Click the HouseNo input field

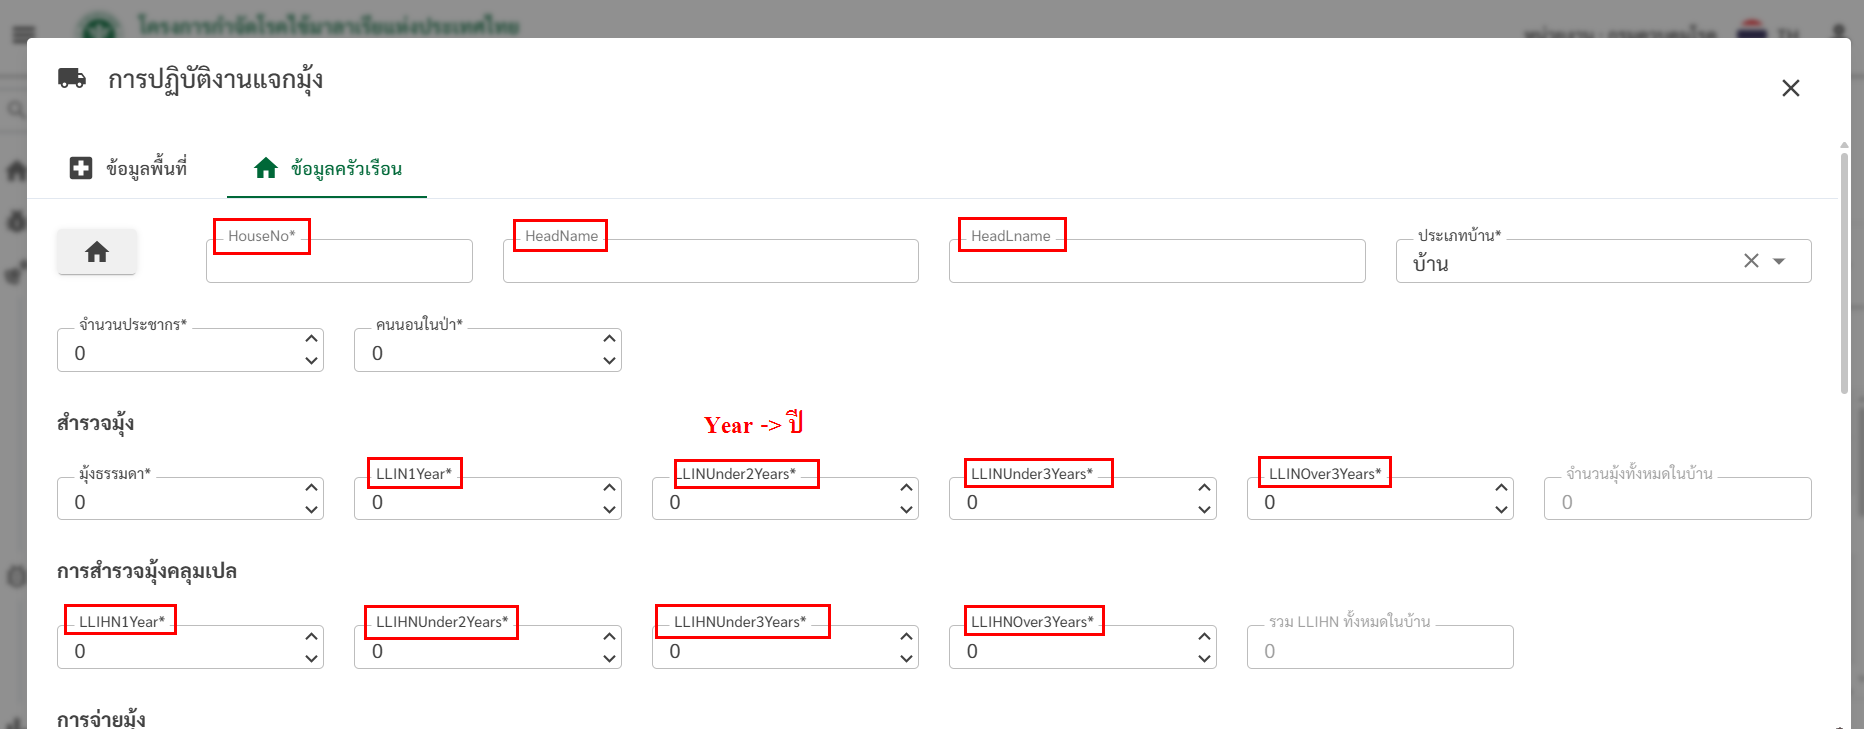tap(339, 265)
